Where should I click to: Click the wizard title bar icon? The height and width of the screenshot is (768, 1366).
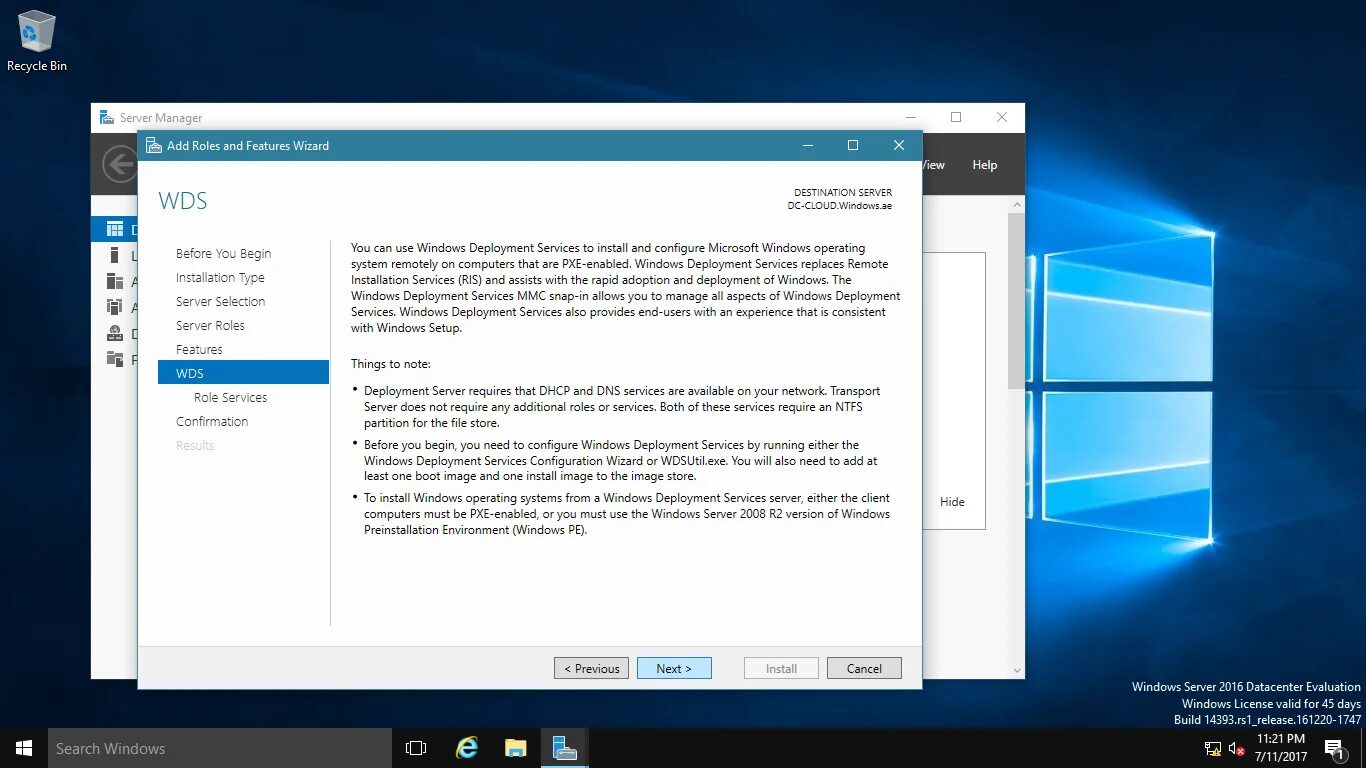[x=153, y=146]
